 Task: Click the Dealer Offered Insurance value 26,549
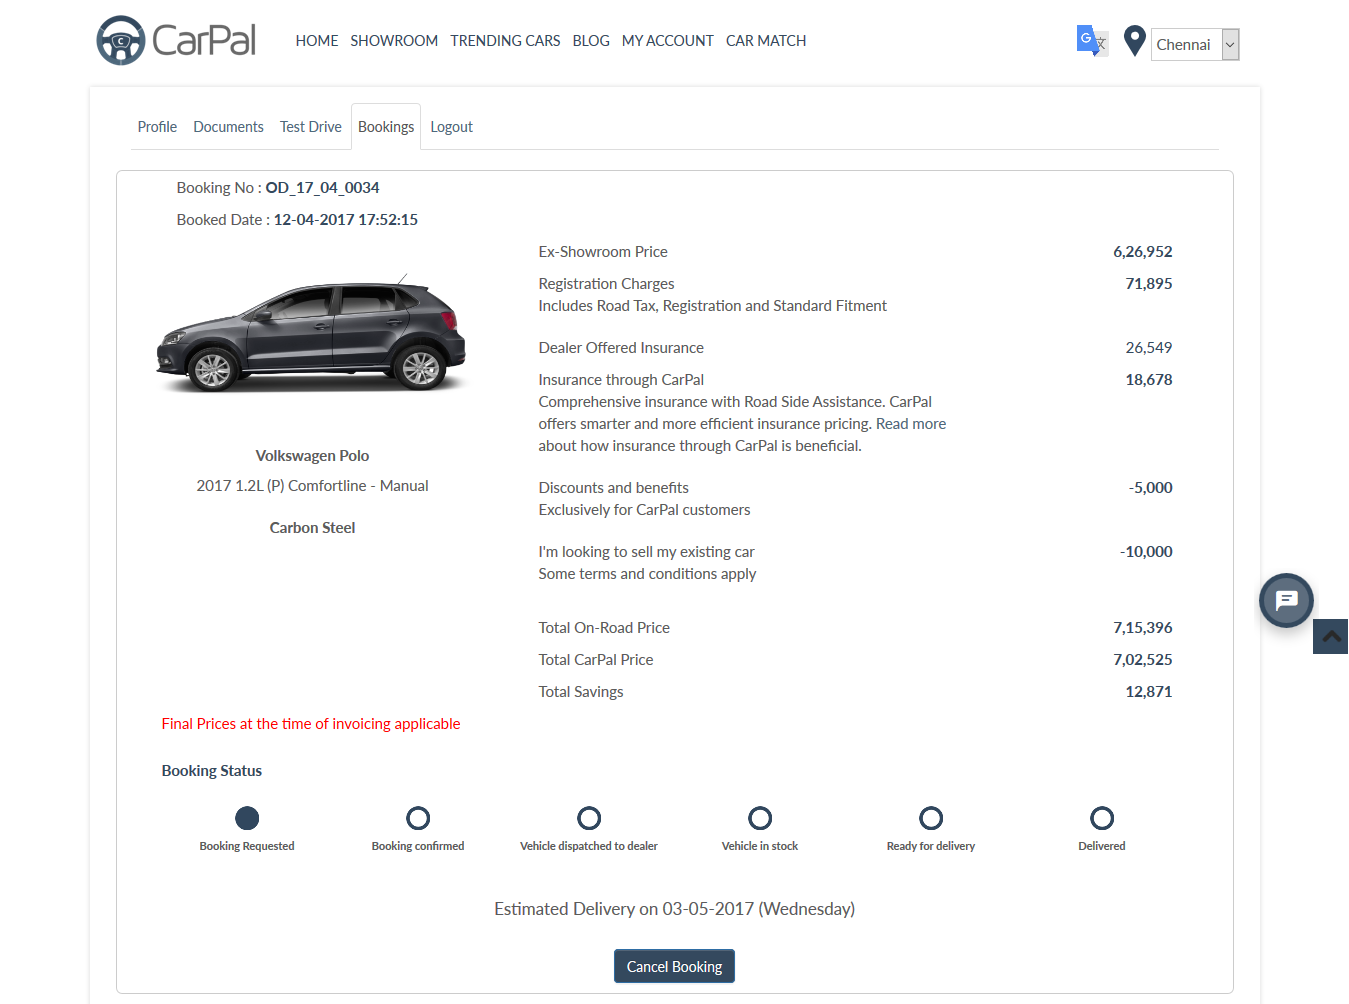tap(1149, 348)
